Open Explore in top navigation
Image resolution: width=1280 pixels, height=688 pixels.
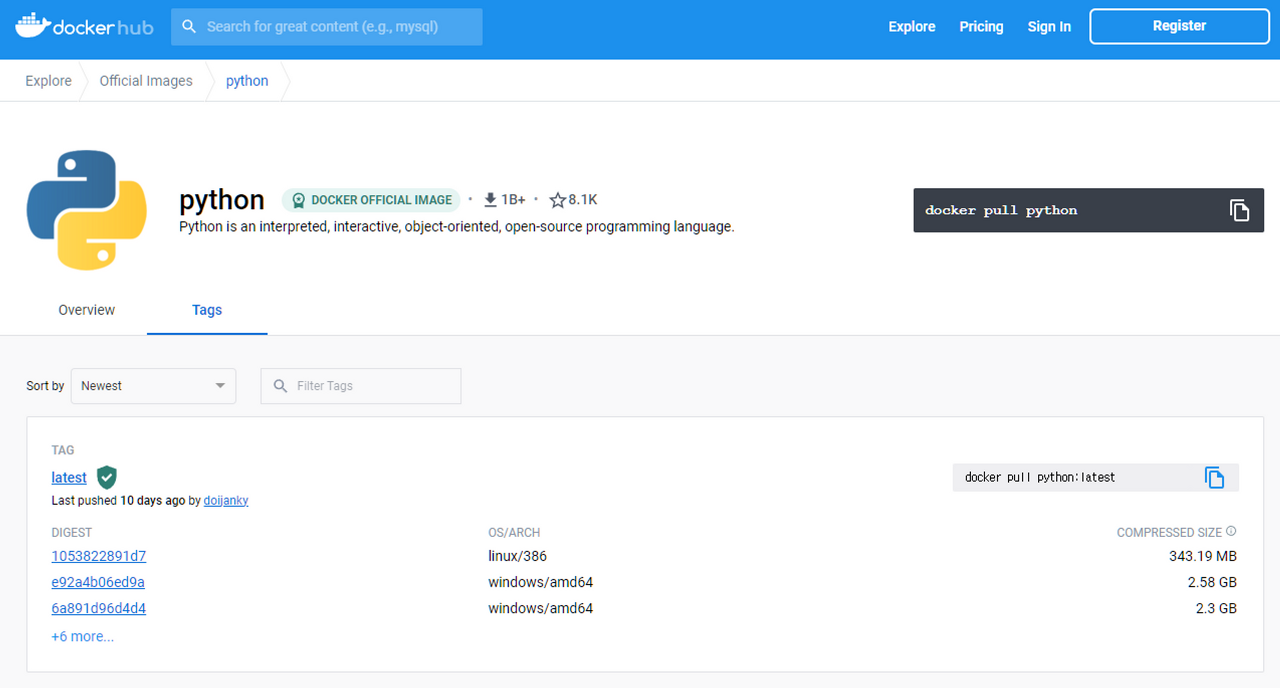pyautogui.click(x=912, y=27)
